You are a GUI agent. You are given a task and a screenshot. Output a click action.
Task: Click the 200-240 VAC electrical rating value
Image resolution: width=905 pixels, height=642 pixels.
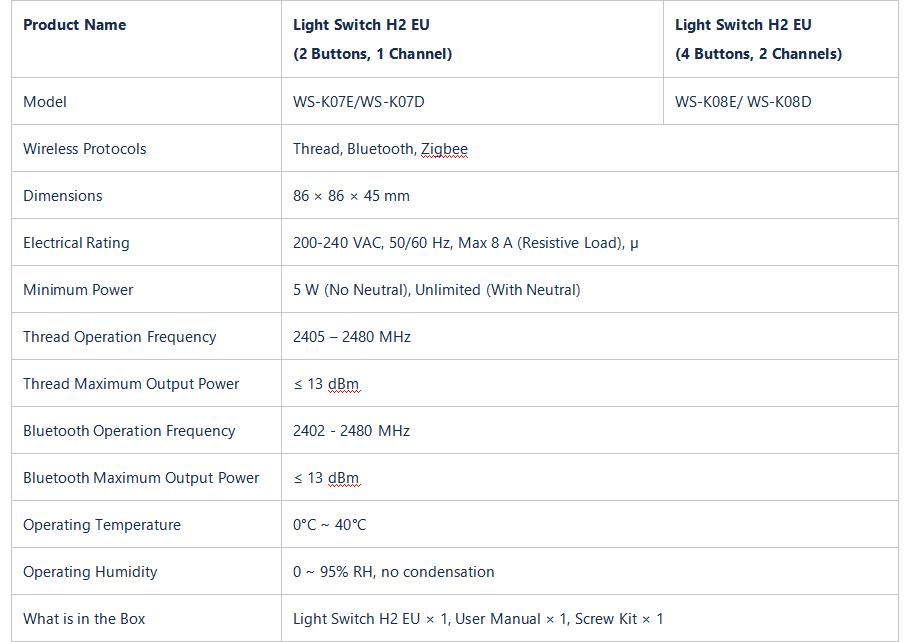click(465, 243)
